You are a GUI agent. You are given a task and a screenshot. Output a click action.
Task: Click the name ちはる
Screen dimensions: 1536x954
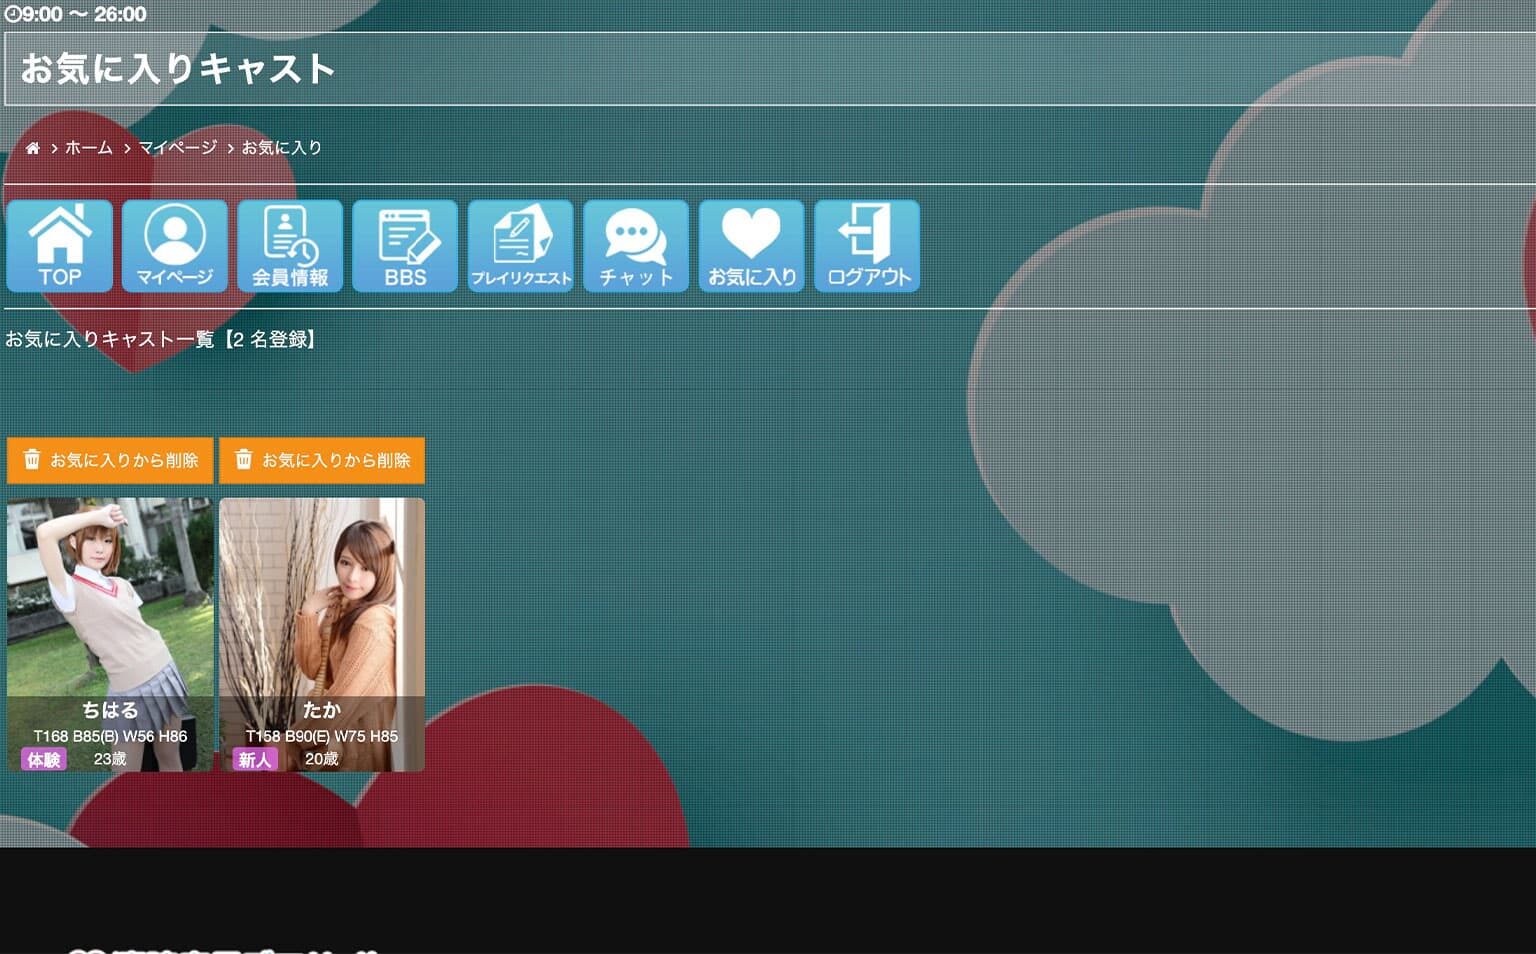[110, 710]
